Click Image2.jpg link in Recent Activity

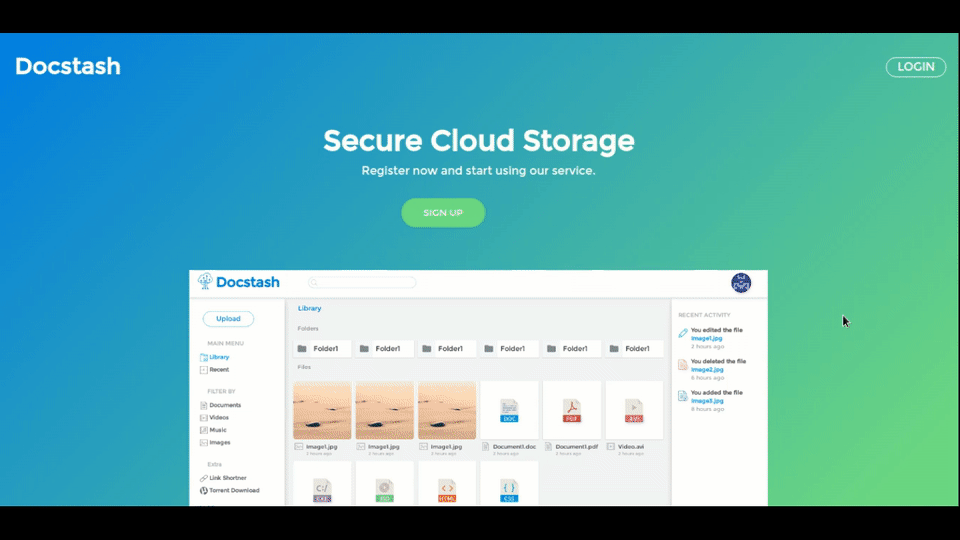click(x=705, y=369)
